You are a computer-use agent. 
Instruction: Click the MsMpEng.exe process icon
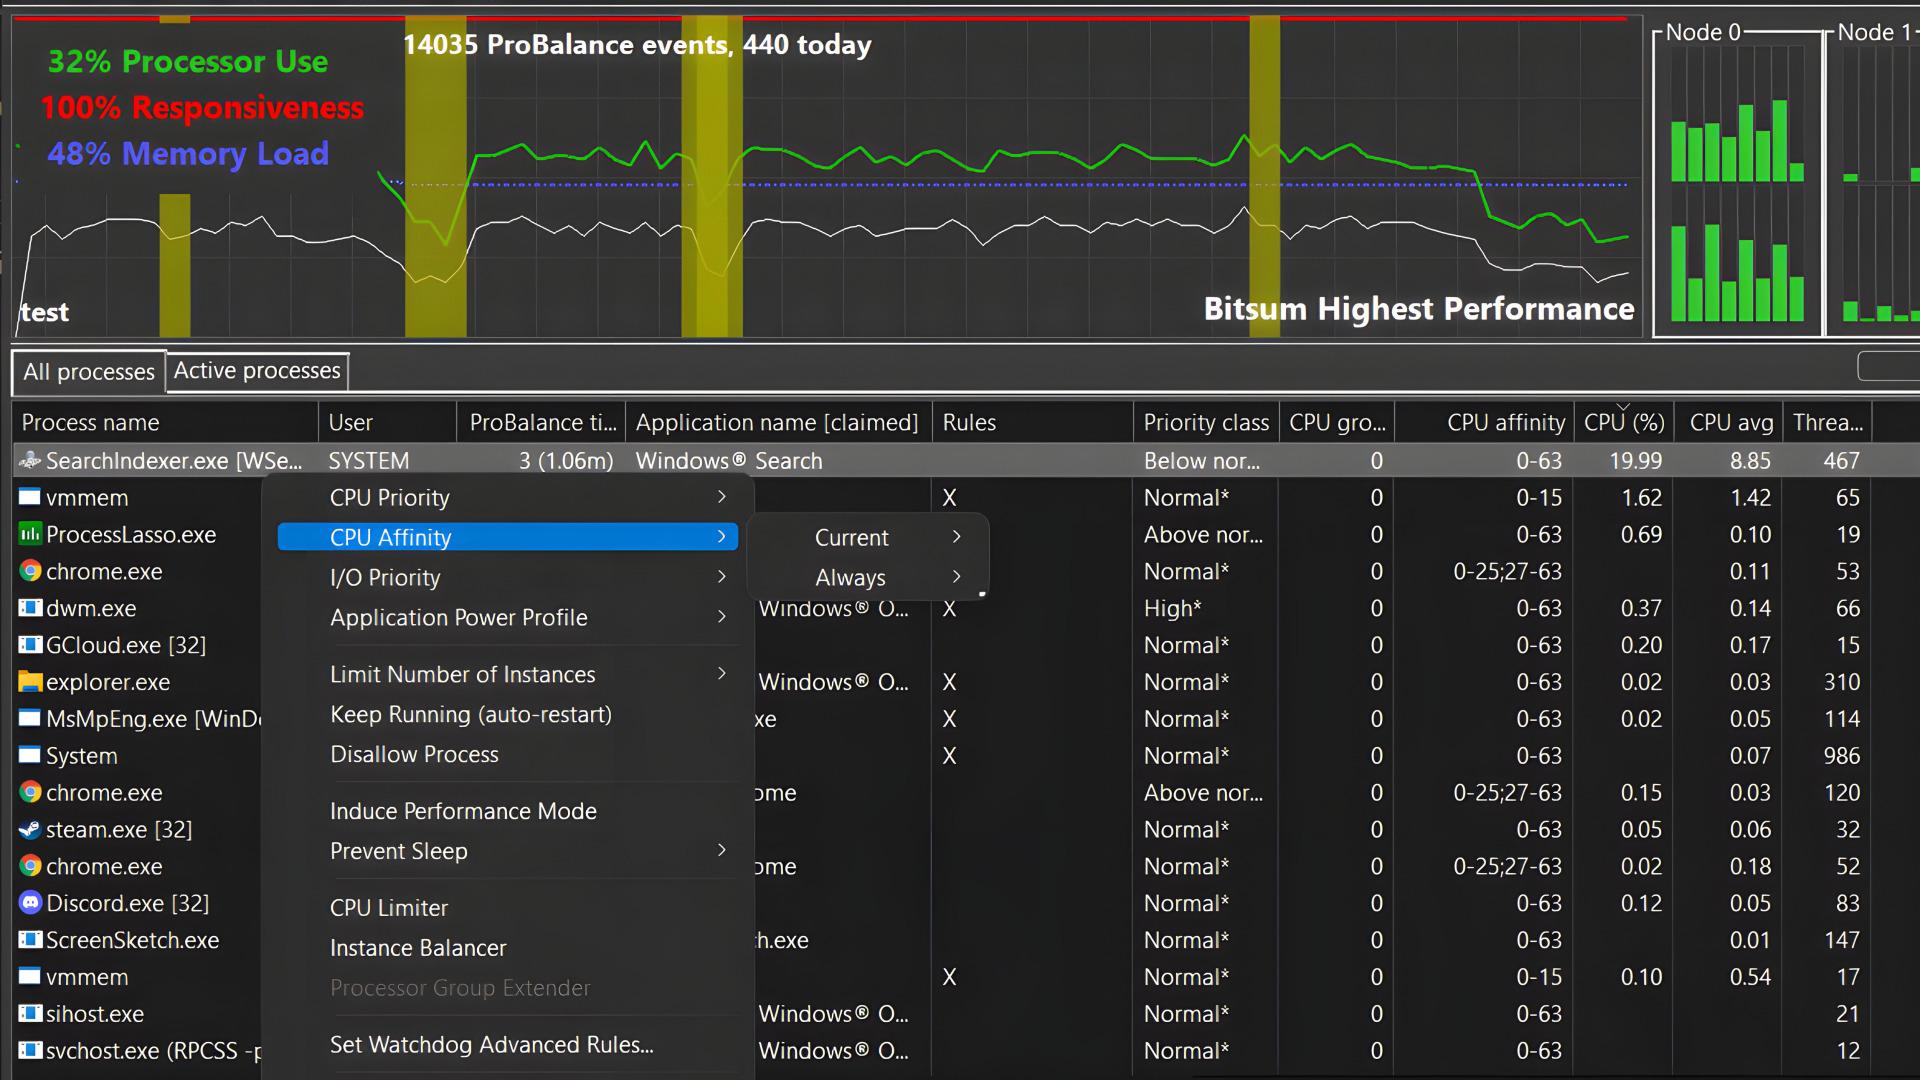click(30, 719)
